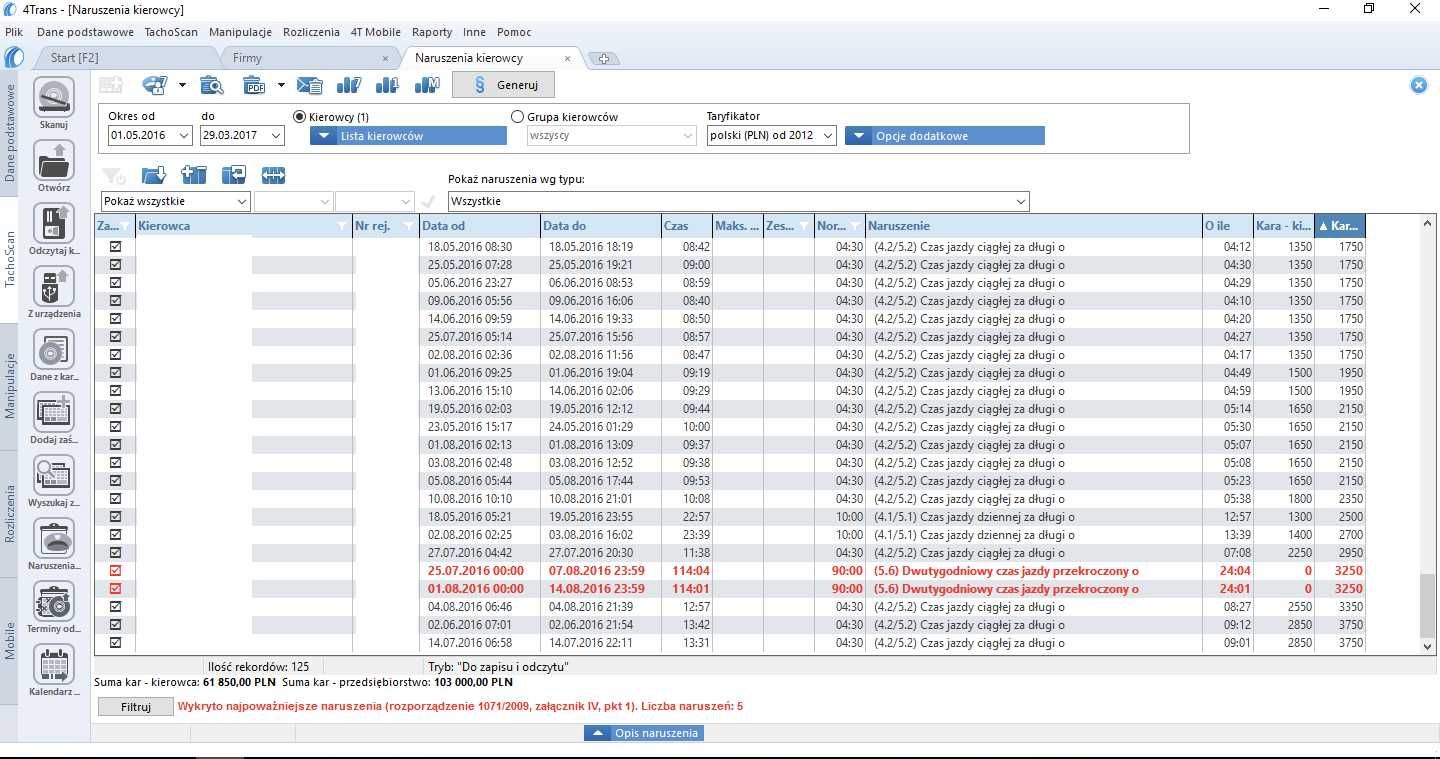1440x759 pixels.
Task: Sort by the Data od column header
Action: pyautogui.click(x=480, y=225)
